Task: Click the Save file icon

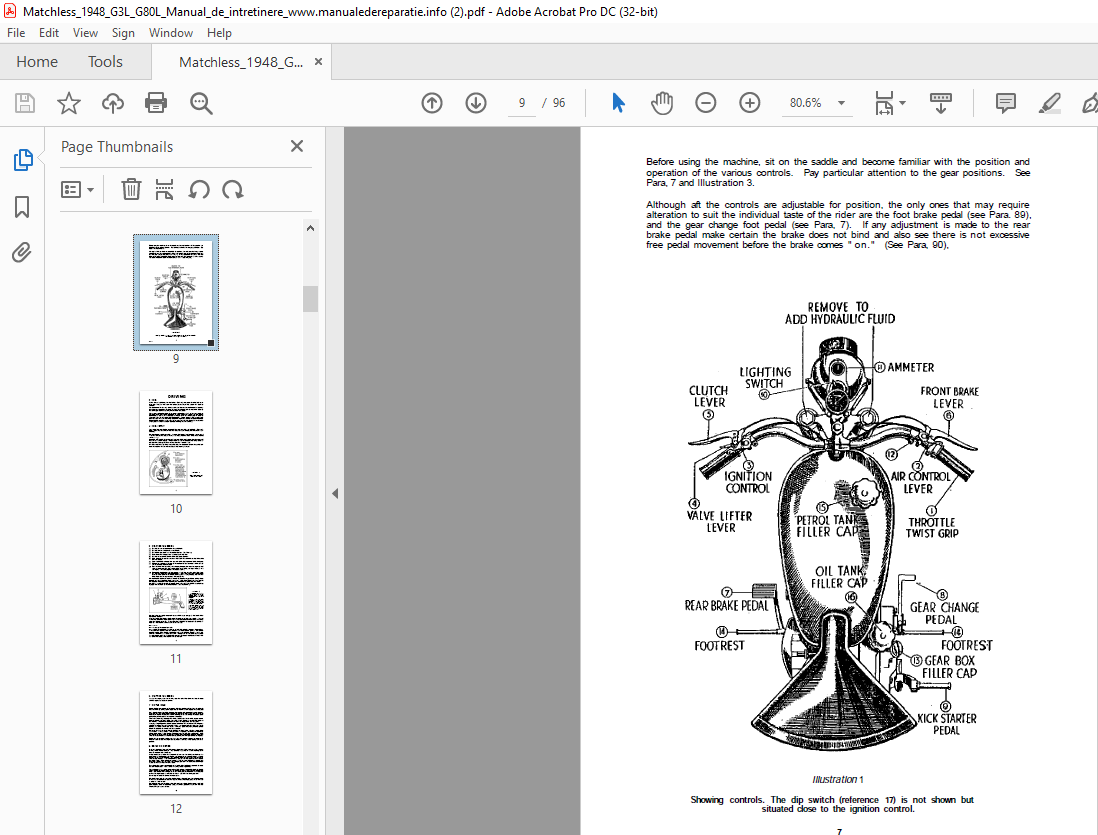Action: point(25,103)
